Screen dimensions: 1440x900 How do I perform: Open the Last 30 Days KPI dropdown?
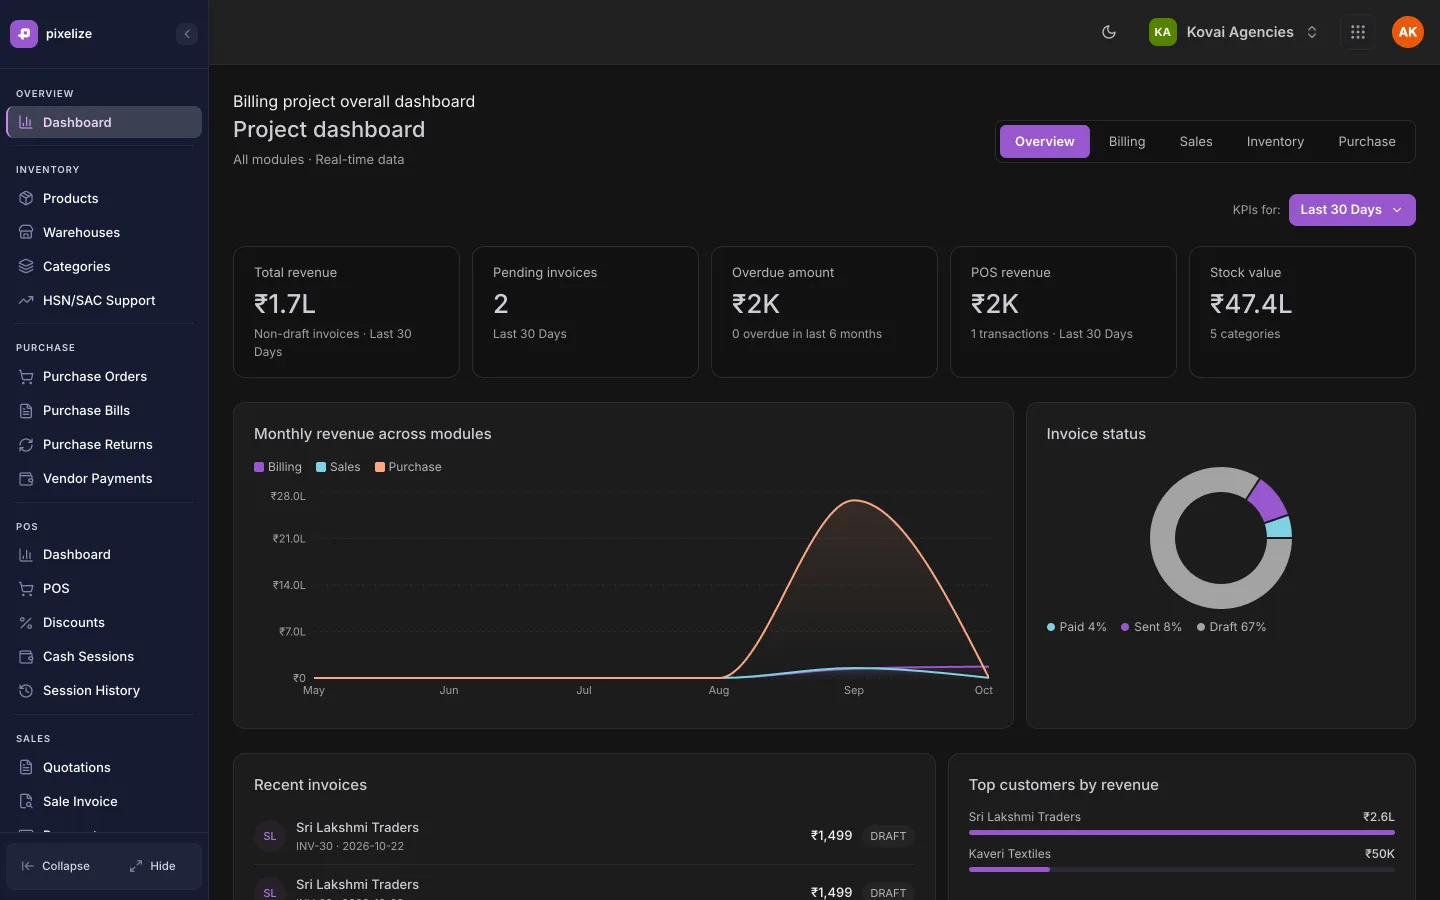pyautogui.click(x=1352, y=210)
